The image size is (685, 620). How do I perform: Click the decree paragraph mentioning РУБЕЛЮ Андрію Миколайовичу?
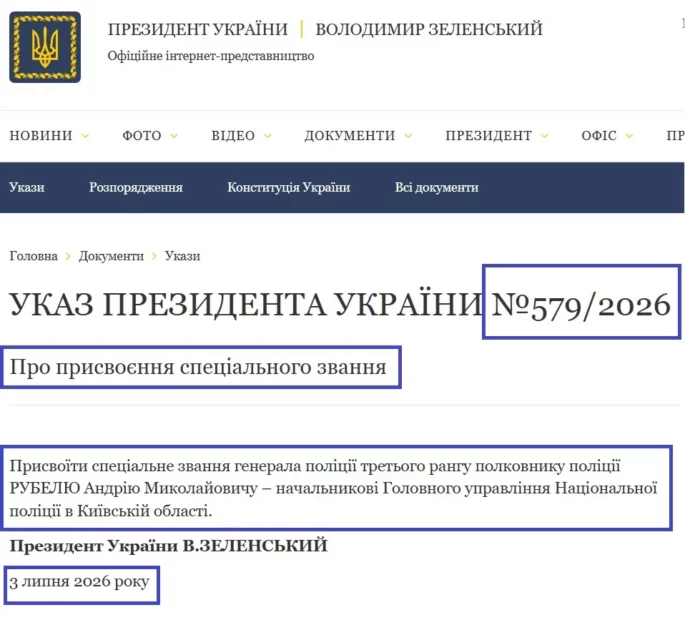click(333, 488)
